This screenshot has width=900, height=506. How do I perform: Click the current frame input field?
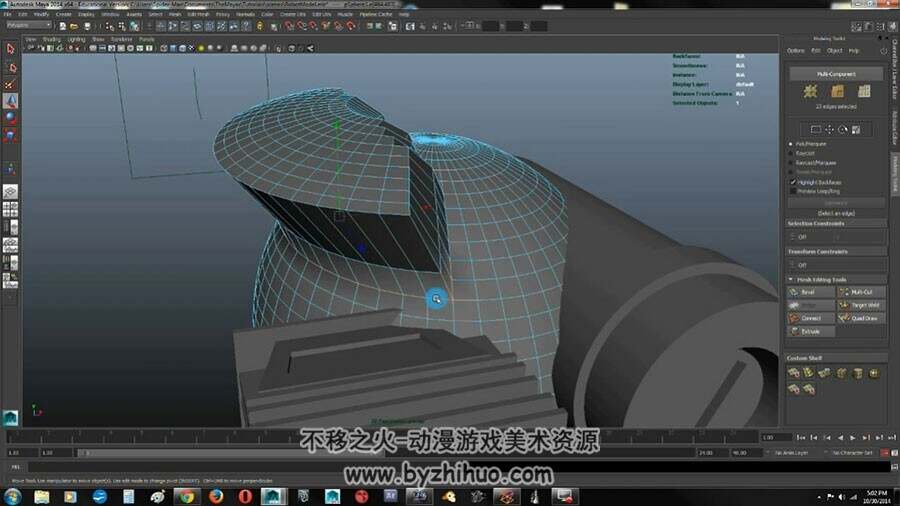(x=776, y=438)
